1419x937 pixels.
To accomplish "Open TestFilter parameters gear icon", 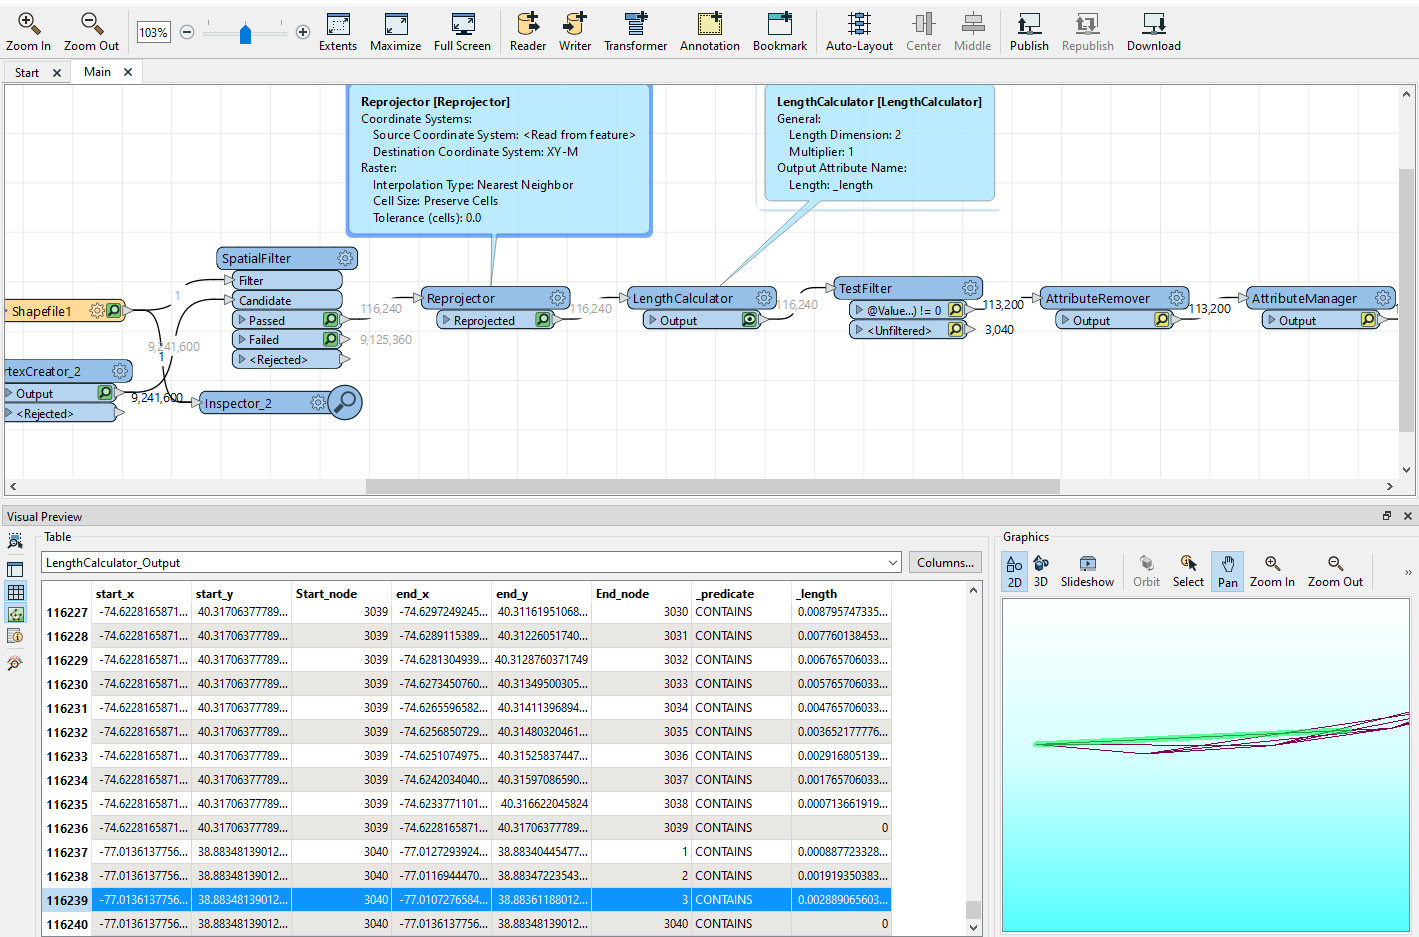I will coord(970,287).
